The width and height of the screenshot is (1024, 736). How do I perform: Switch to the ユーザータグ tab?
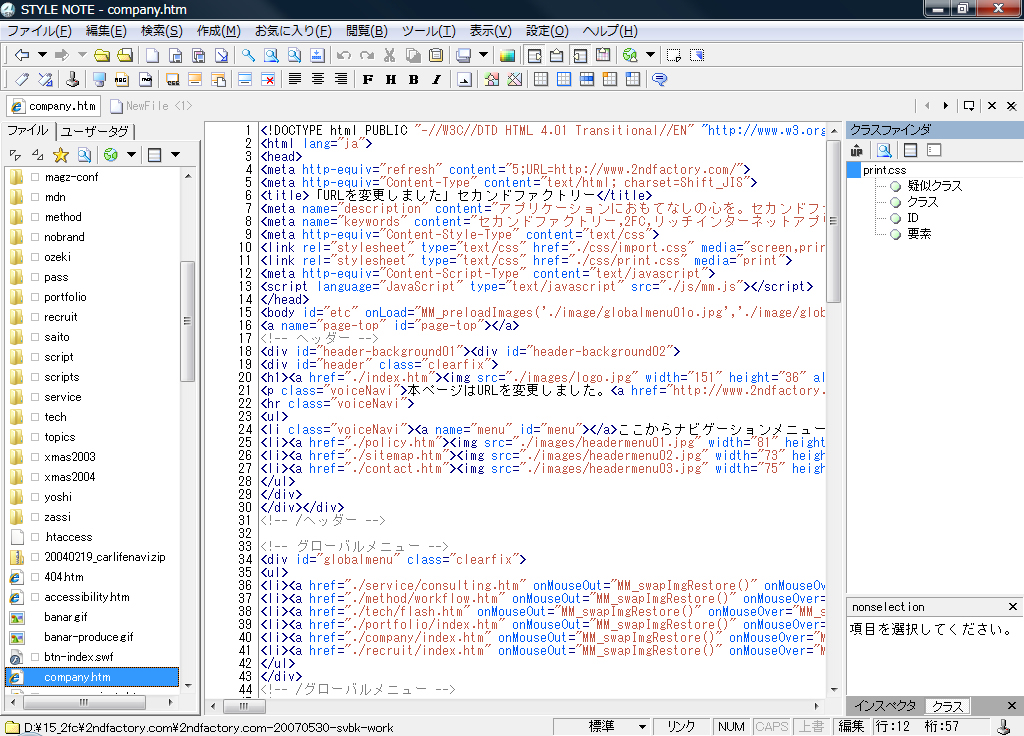tap(95, 131)
